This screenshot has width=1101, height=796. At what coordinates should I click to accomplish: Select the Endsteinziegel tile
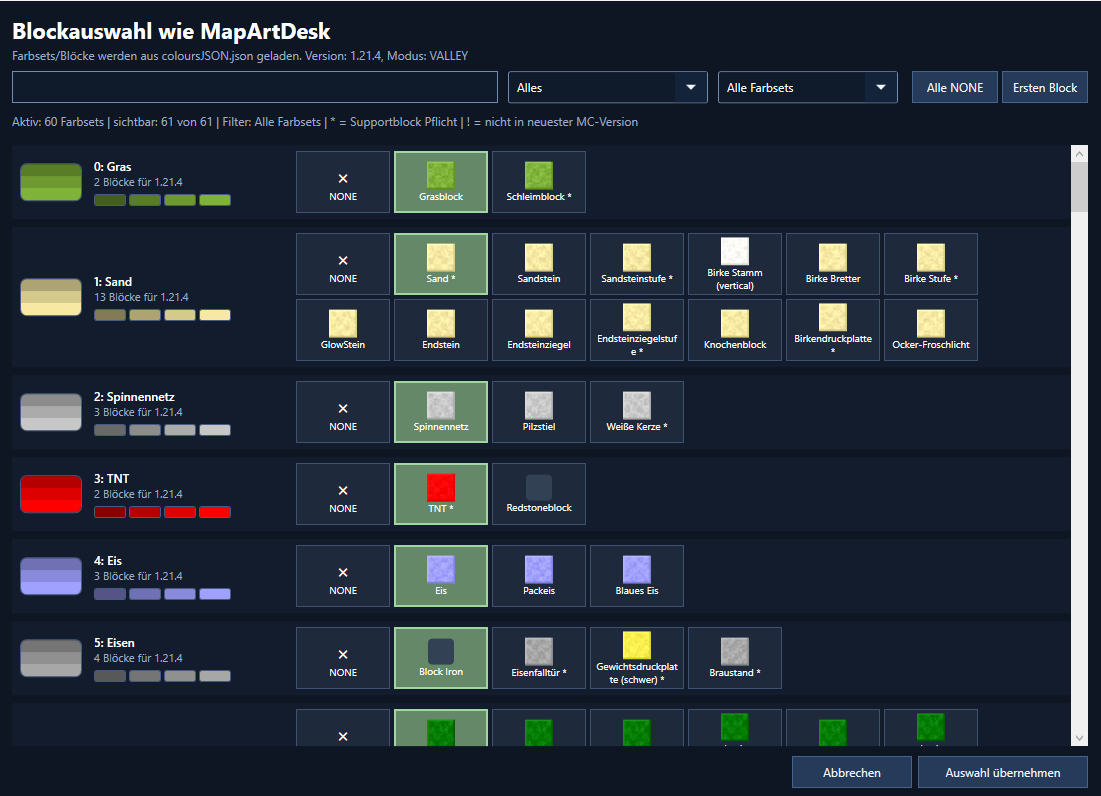coord(539,330)
